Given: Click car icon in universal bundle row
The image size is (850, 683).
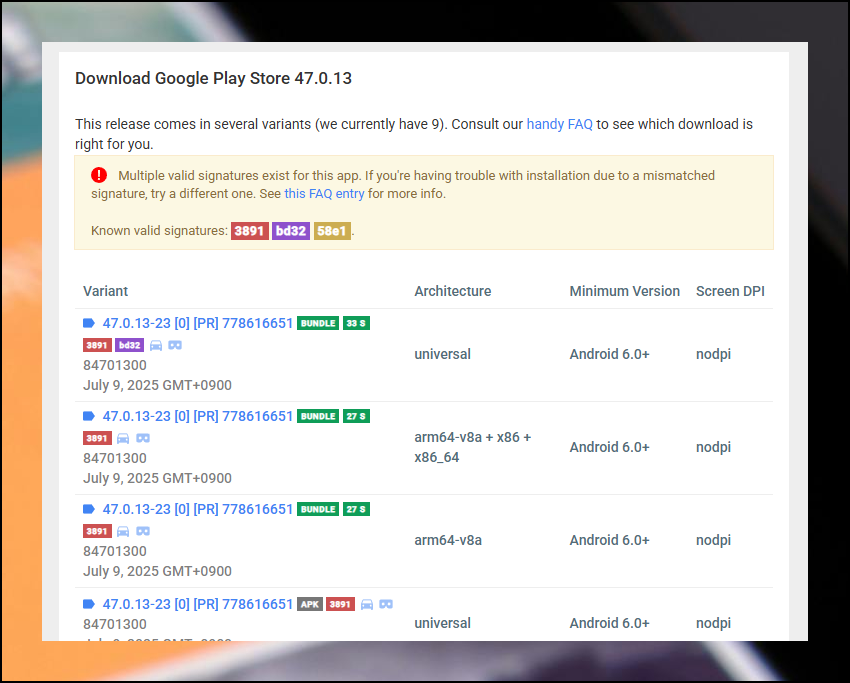Looking at the screenshot, I should coord(156,345).
